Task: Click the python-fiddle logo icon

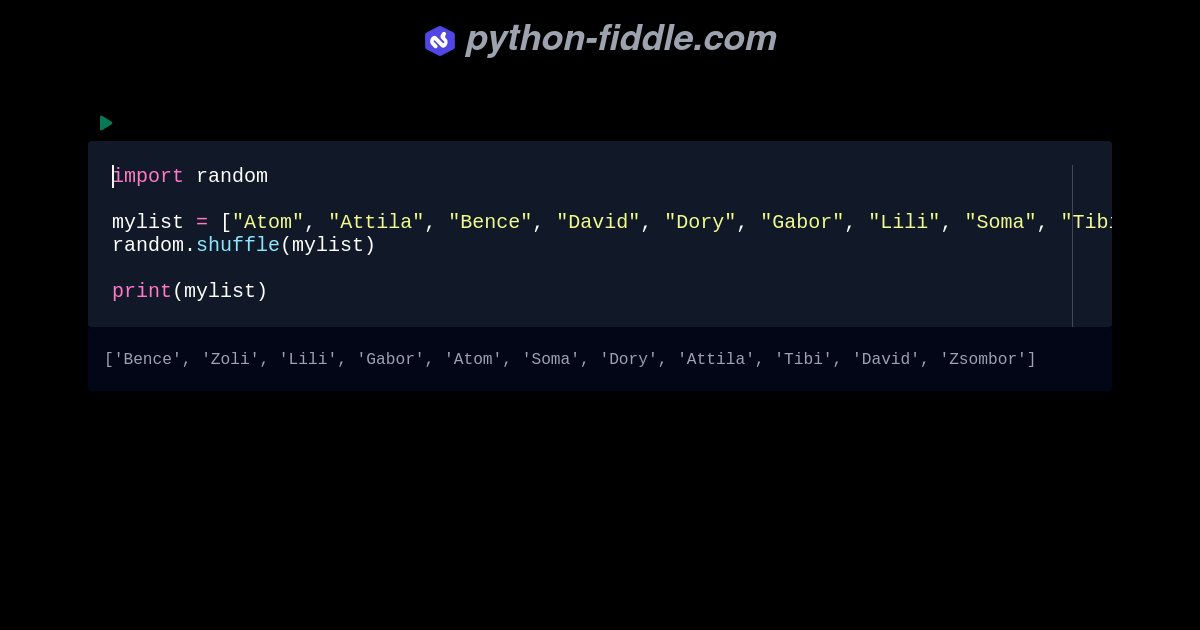Action: point(440,40)
